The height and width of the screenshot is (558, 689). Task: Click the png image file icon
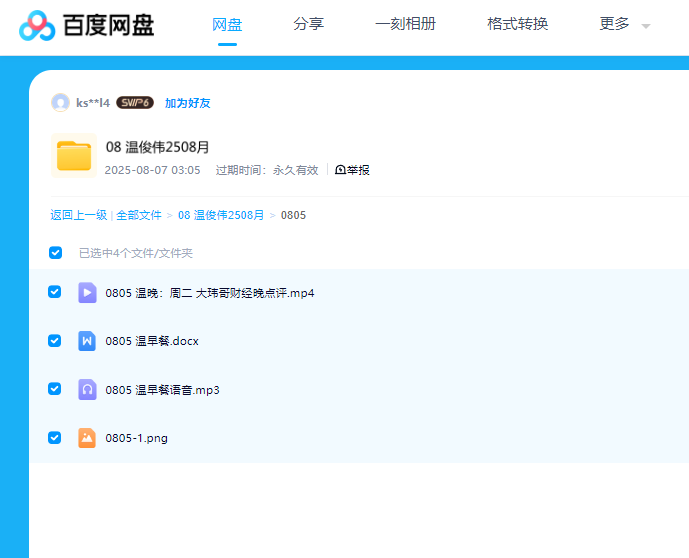pyautogui.click(x=87, y=437)
